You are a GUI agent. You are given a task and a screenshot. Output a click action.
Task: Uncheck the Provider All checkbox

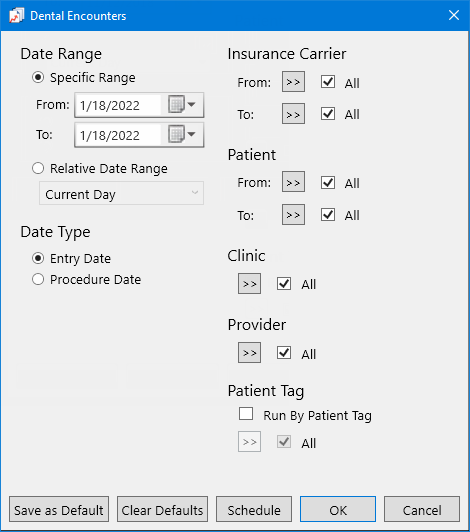point(284,353)
